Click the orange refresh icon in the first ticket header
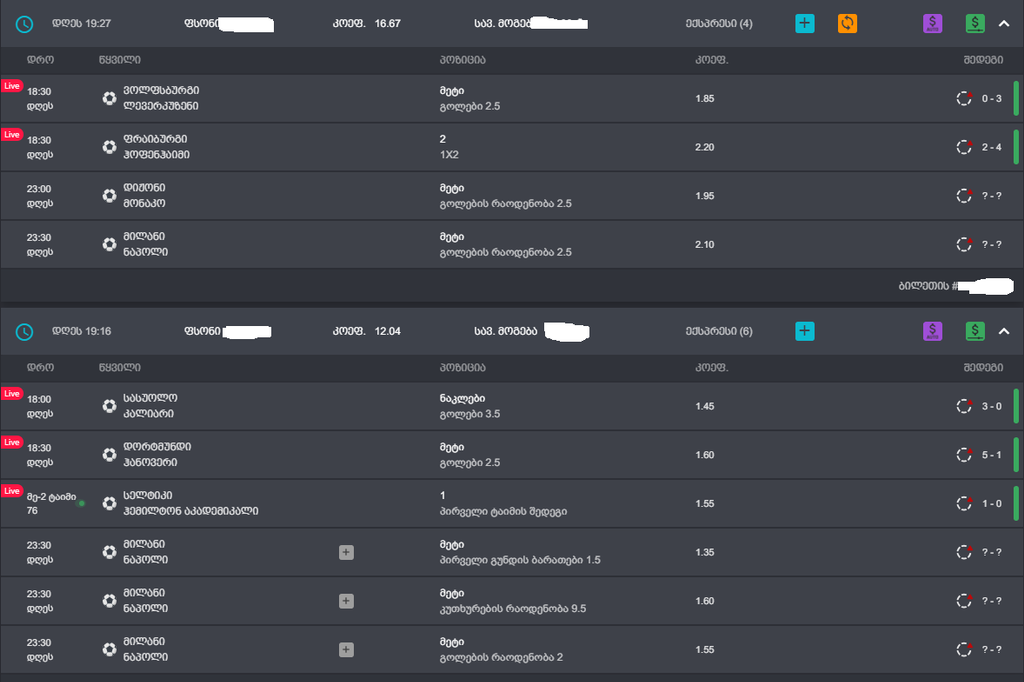The image size is (1024, 682). pos(847,23)
